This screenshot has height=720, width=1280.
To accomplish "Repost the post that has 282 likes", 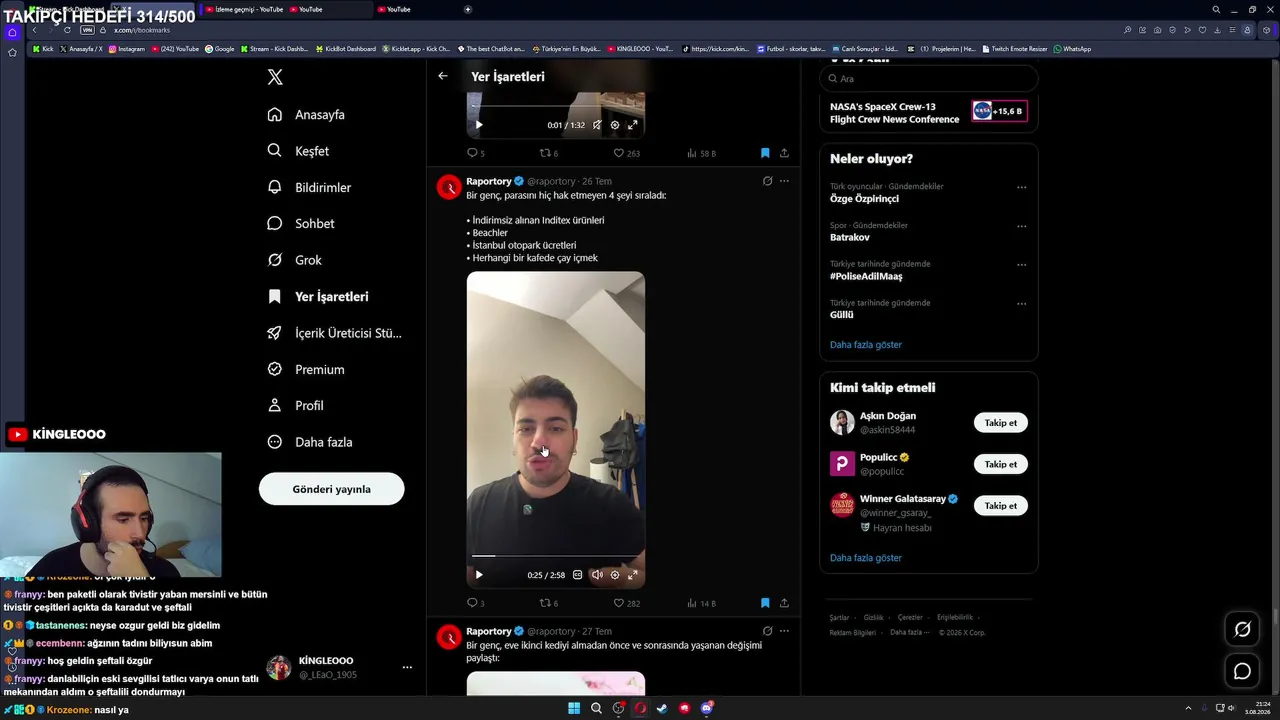I will pyautogui.click(x=549, y=603).
